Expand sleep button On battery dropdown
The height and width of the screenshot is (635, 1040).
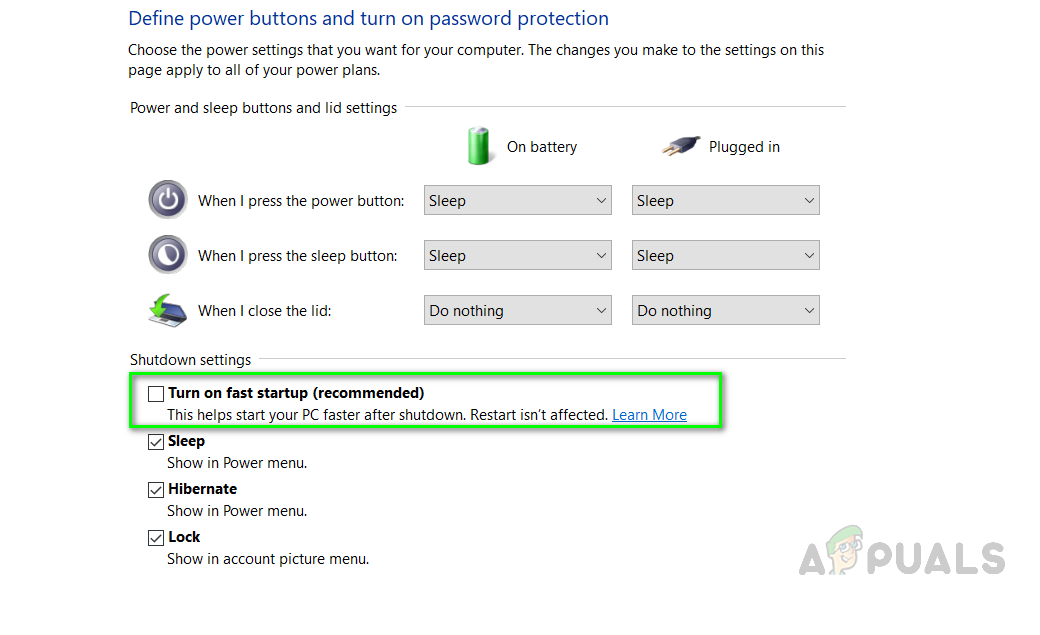pyautogui.click(x=517, y=255)
